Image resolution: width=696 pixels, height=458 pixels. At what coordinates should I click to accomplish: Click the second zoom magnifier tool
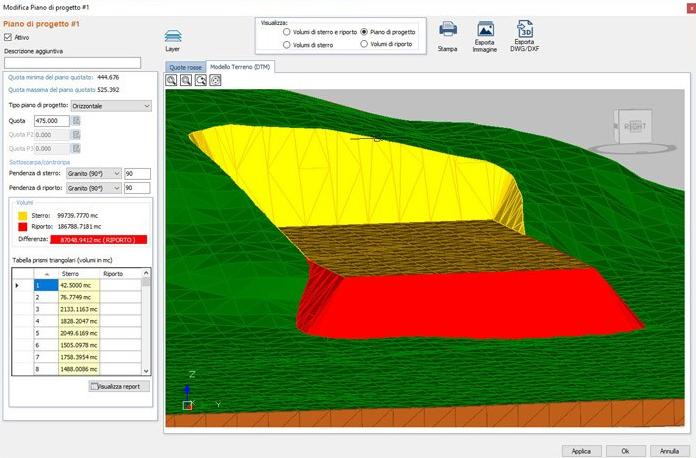pyautogui.click(x=186, y=80)
